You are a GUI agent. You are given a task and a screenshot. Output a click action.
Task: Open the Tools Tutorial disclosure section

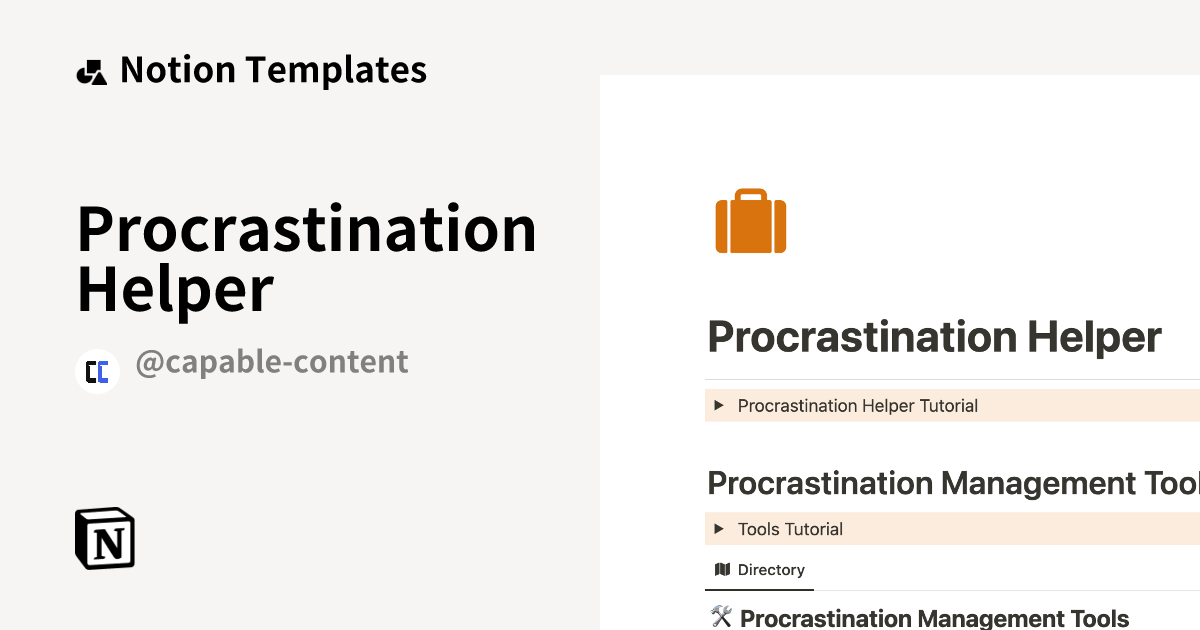point(790,529)
